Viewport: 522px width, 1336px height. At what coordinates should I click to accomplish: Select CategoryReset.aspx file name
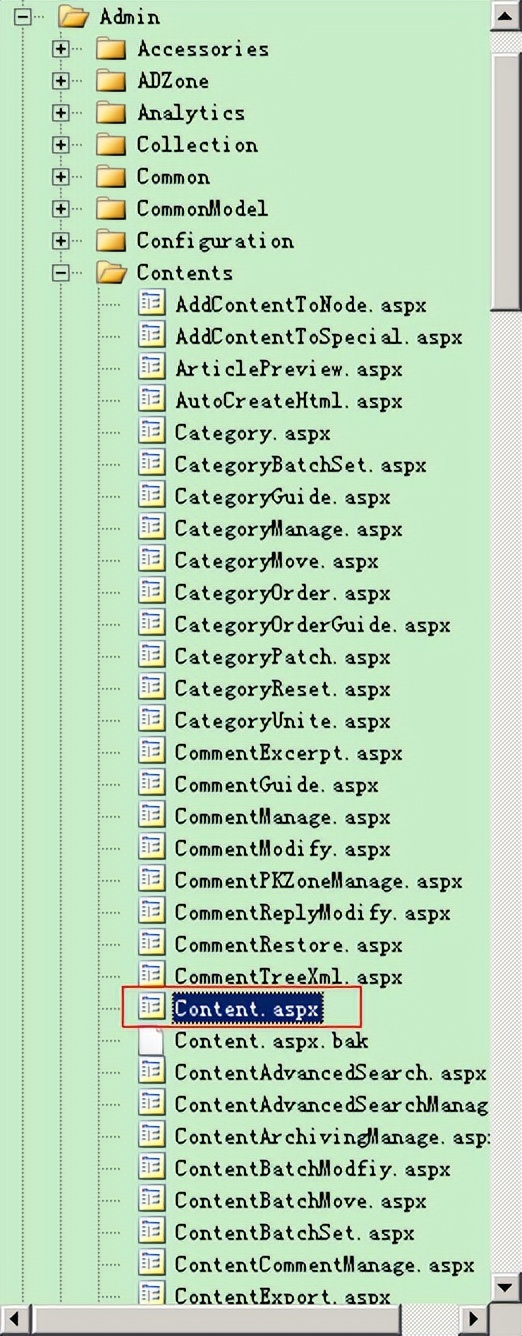282,690
